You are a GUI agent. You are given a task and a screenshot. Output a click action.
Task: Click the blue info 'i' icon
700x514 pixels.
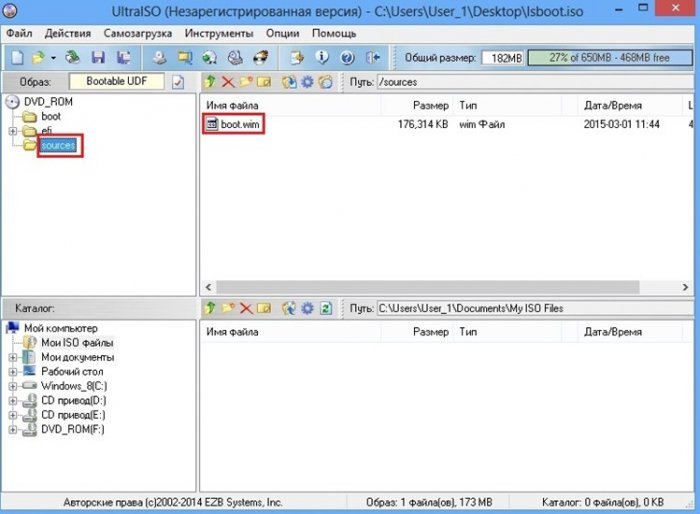click(322, 58)
